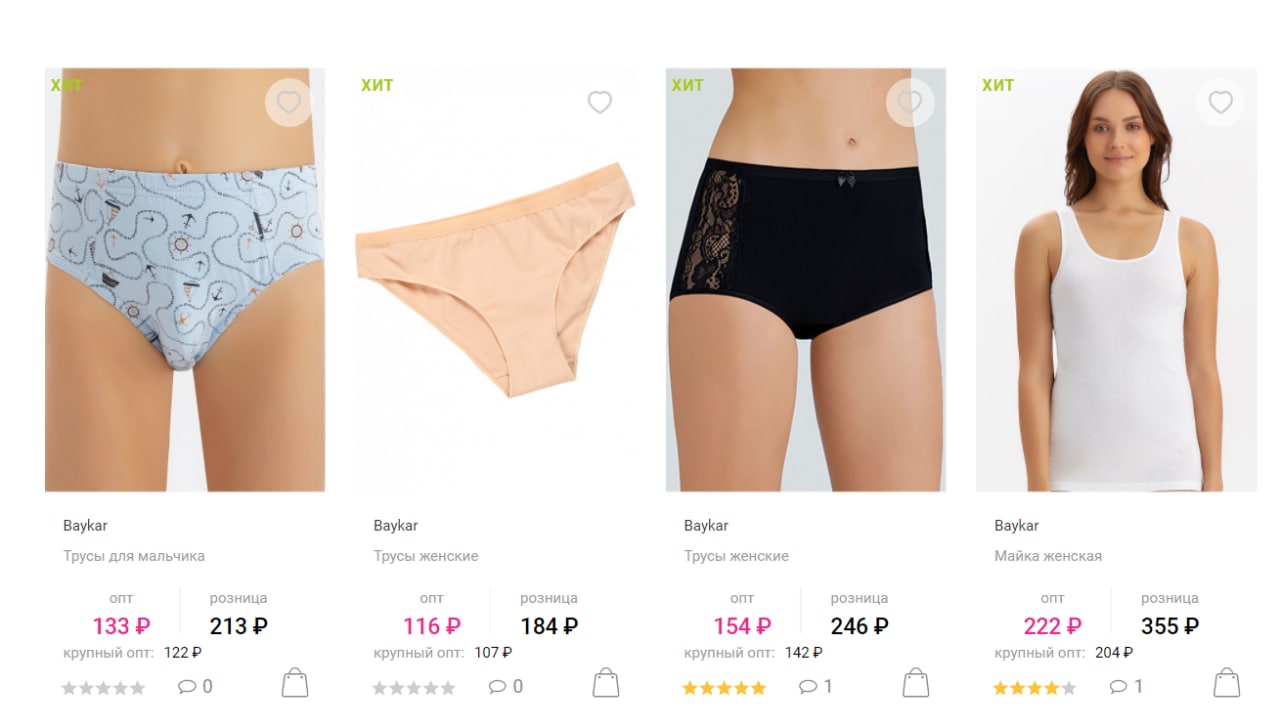
Task: Toggle wishlist heart on white tank top
Action: pos(1220,102)
